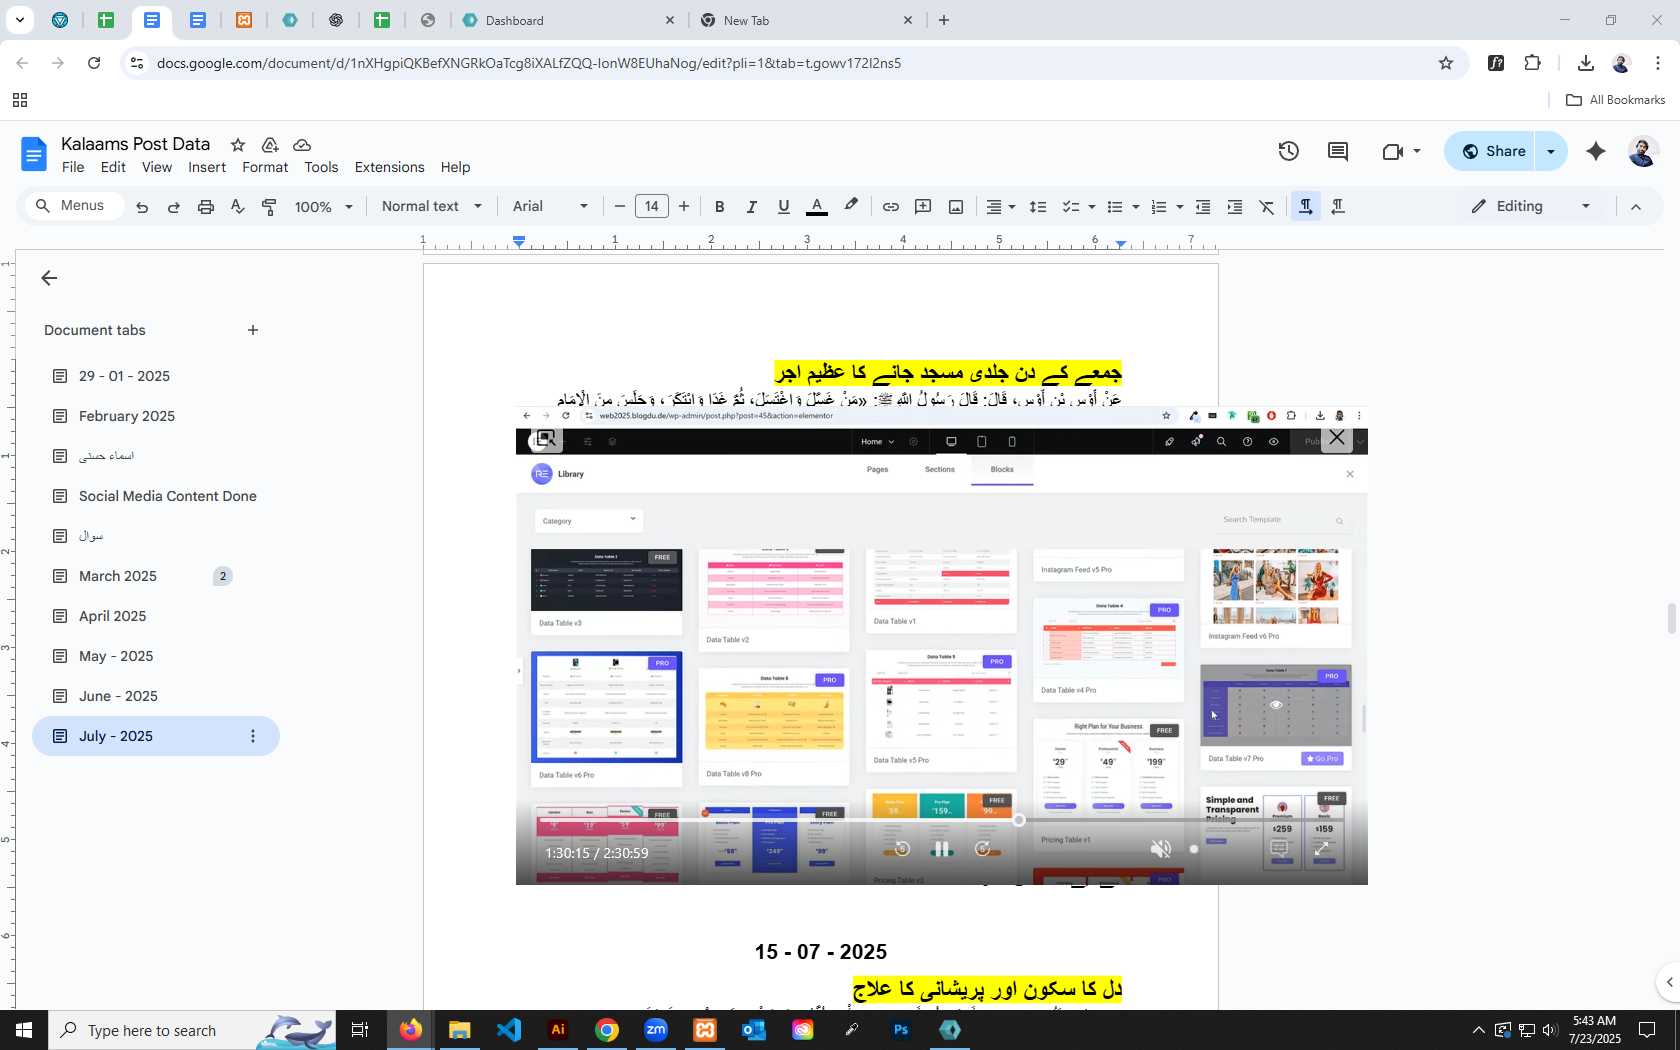The height and width of the screenshot is (1050, 1680).
Task: Apply a bulleted list
Action: point(1115,207)
